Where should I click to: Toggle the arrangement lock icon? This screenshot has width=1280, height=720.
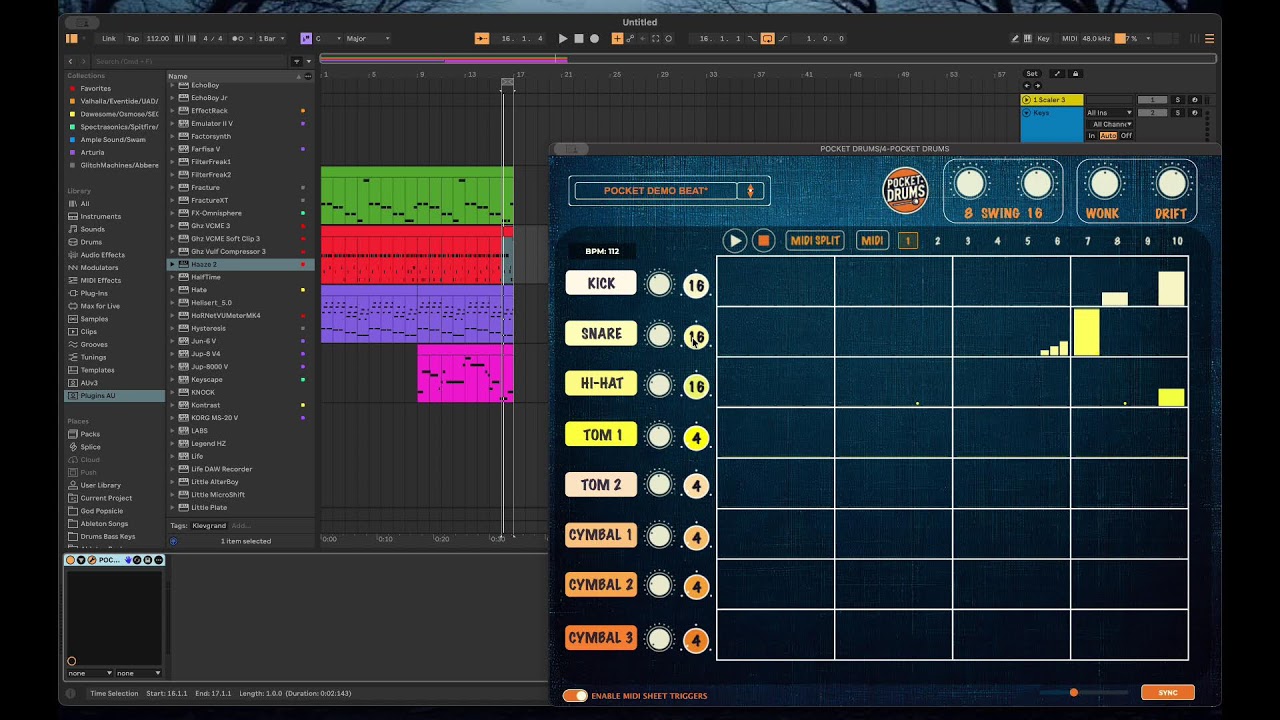[x=1075, y=74]
